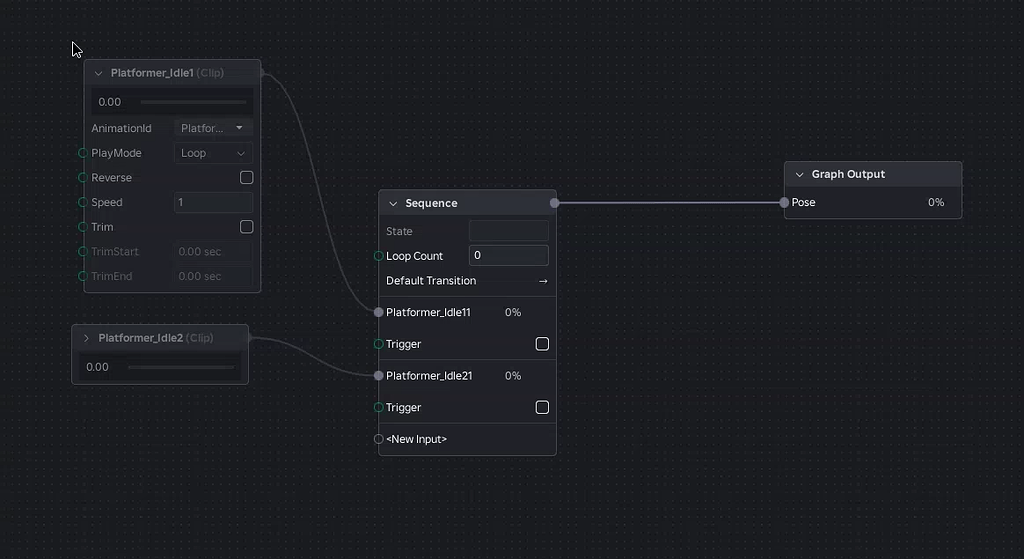Click Trigger pin below Platformer_Idle21
This screenshot has width=1024, height=559.
379,407
